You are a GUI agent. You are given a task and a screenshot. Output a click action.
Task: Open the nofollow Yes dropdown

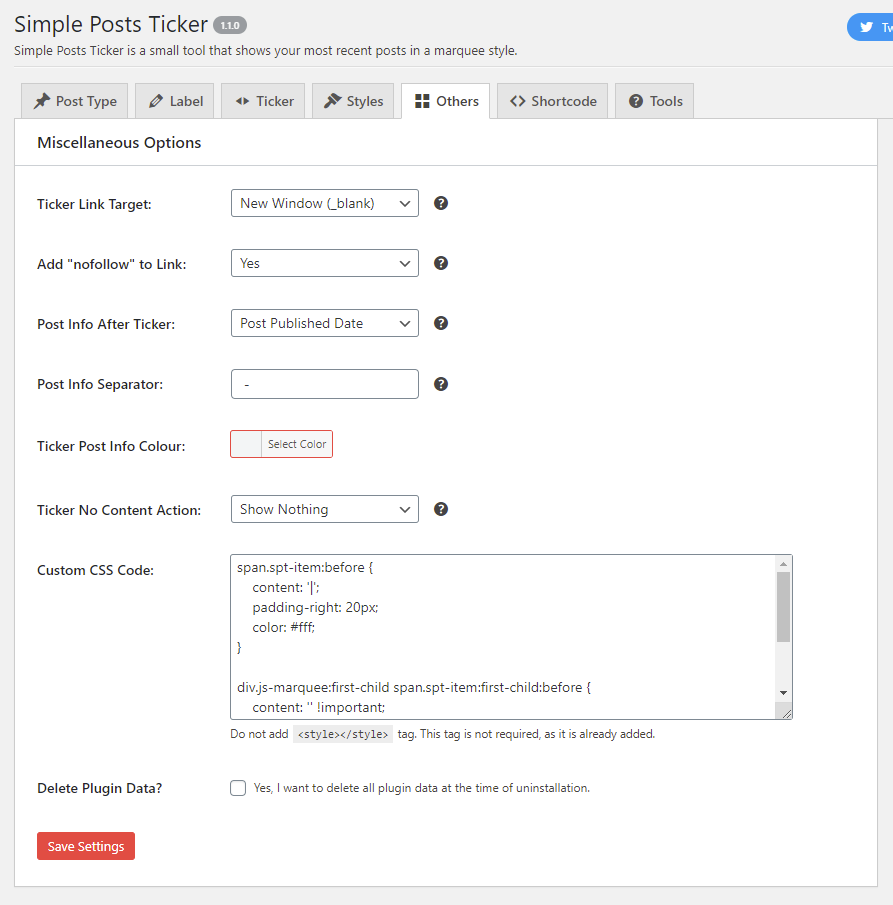(325, 263)
